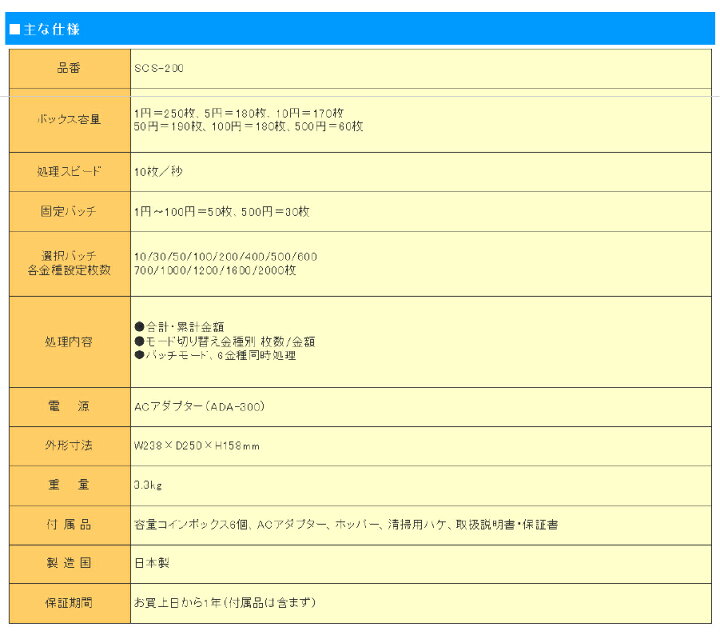720x635 pixels.
Task: Click the 固定バッチ label cell
Action: coord(70,212)
